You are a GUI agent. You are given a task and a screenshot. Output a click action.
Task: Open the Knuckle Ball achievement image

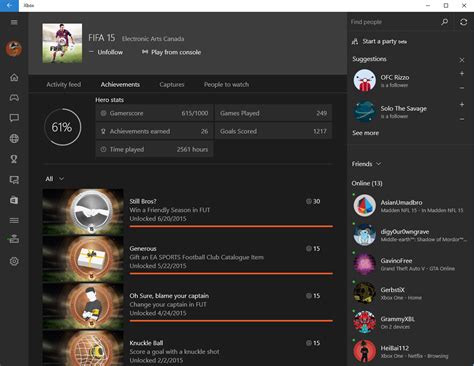coord(83,348)
